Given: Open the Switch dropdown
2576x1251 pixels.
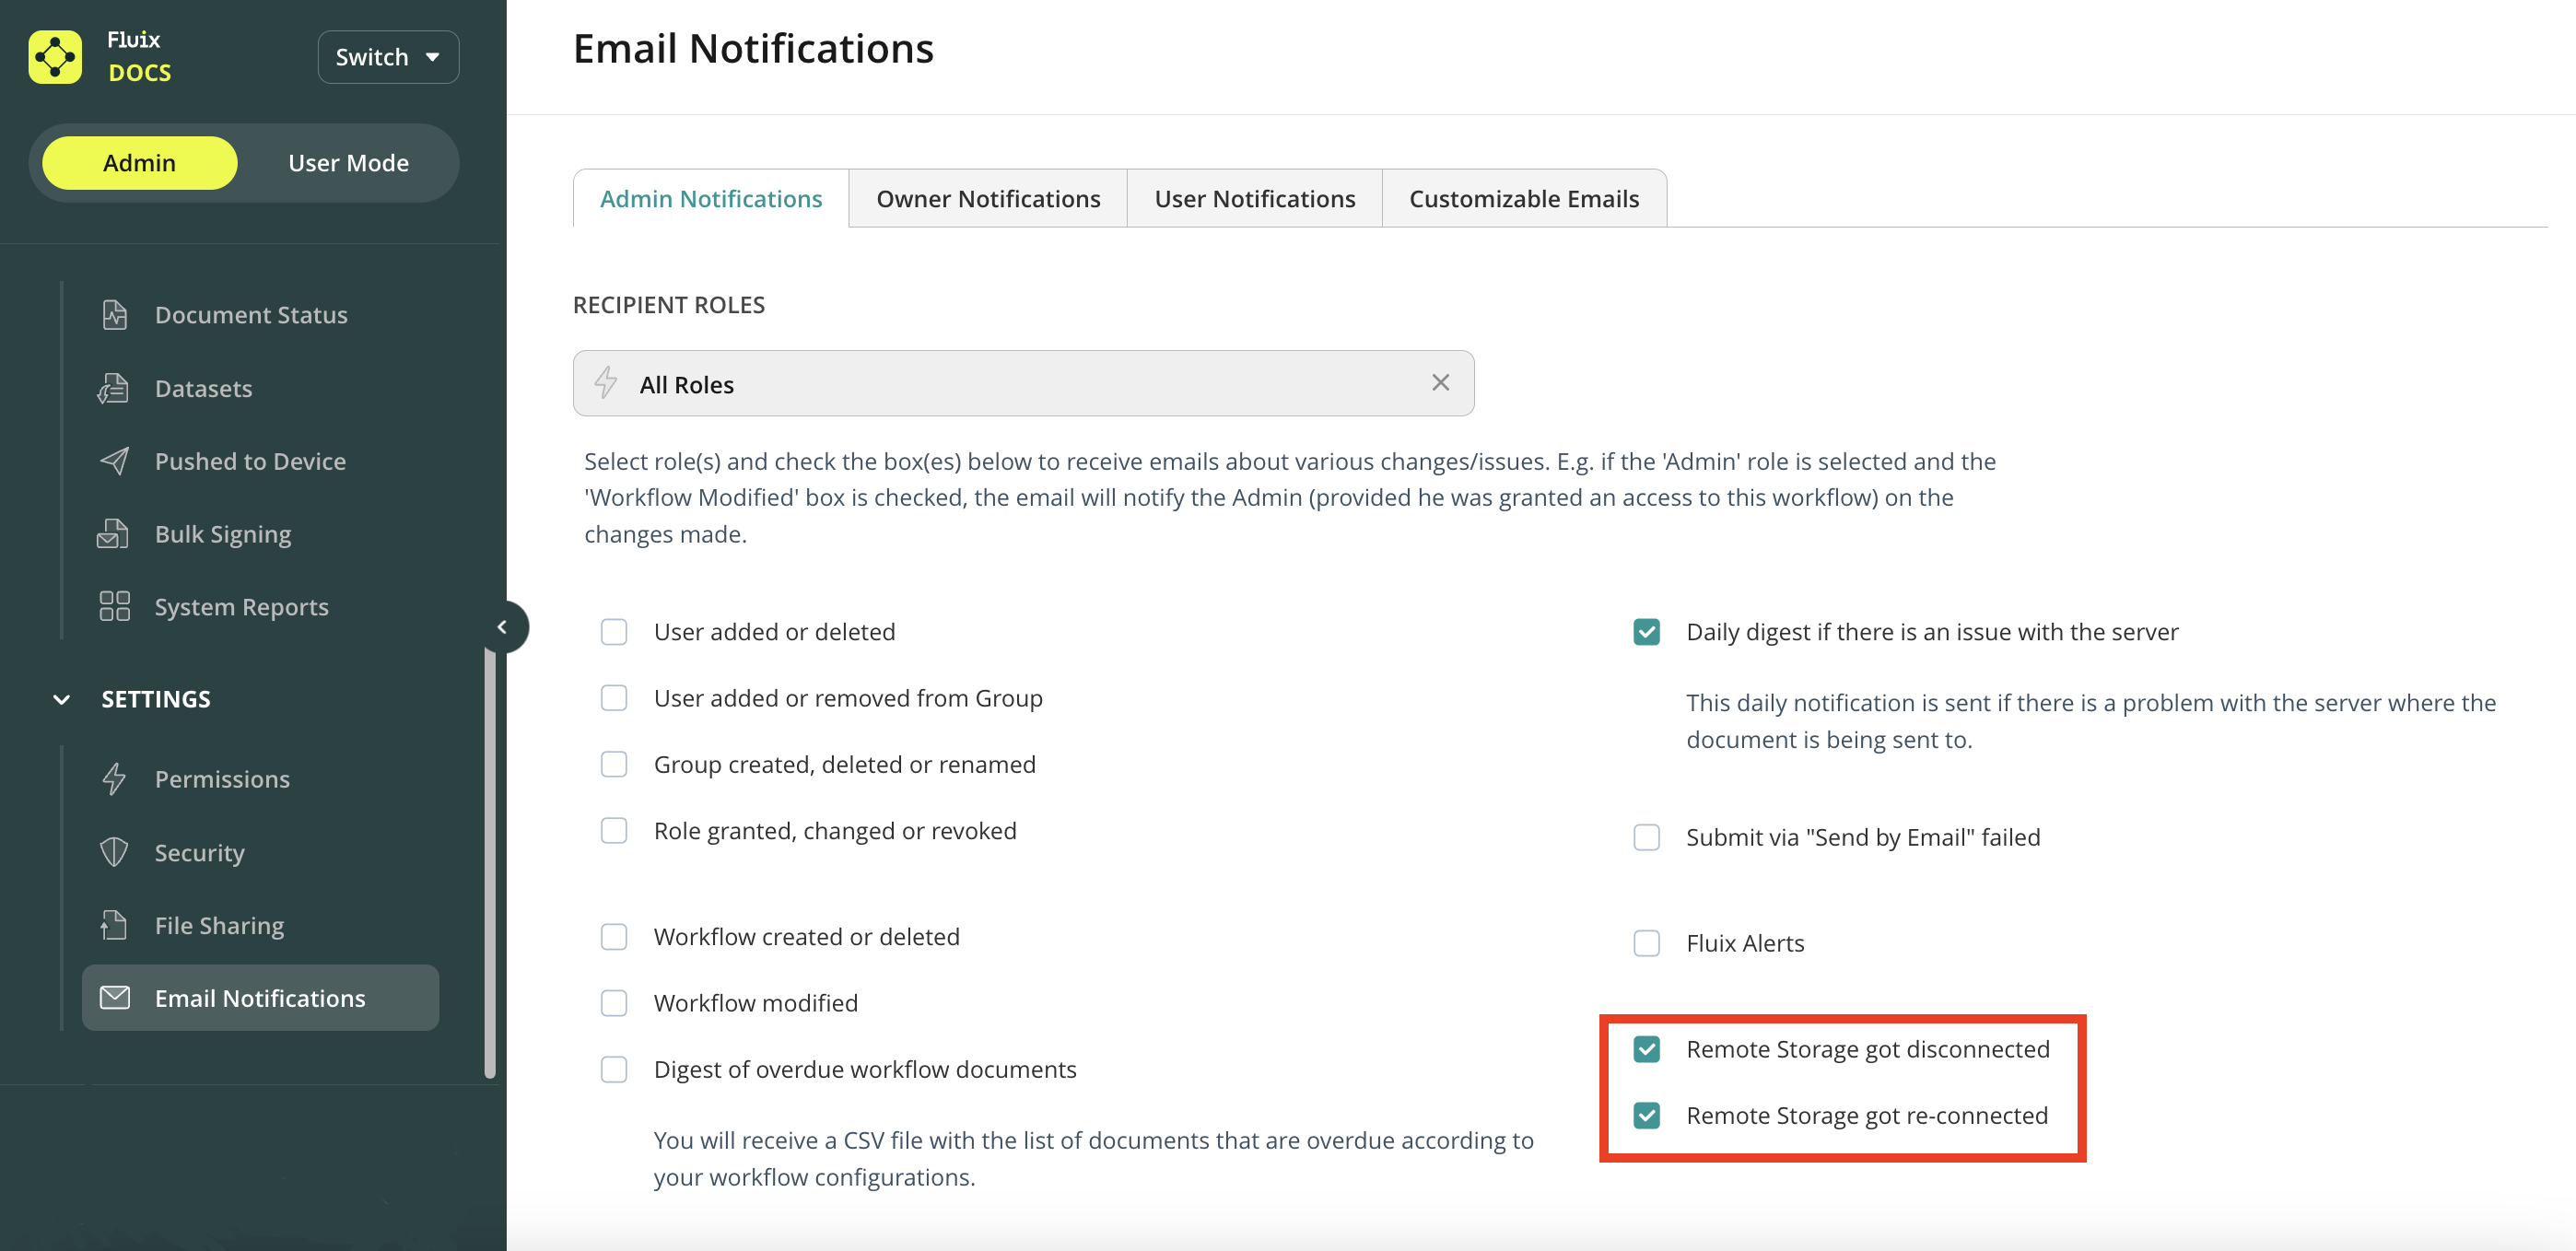Looking at the screenshot, I should tap(388, 57).
